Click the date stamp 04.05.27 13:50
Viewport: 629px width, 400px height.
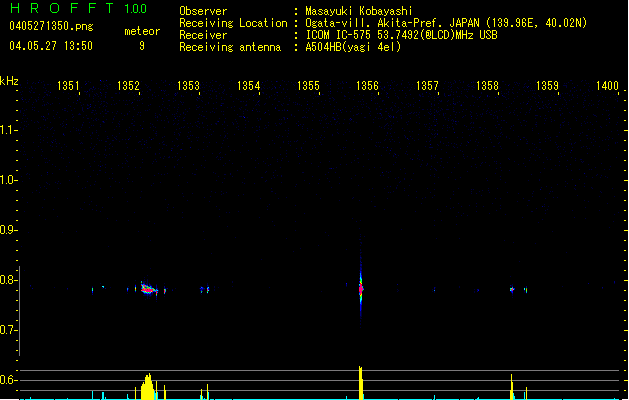(x=51, y=46)
